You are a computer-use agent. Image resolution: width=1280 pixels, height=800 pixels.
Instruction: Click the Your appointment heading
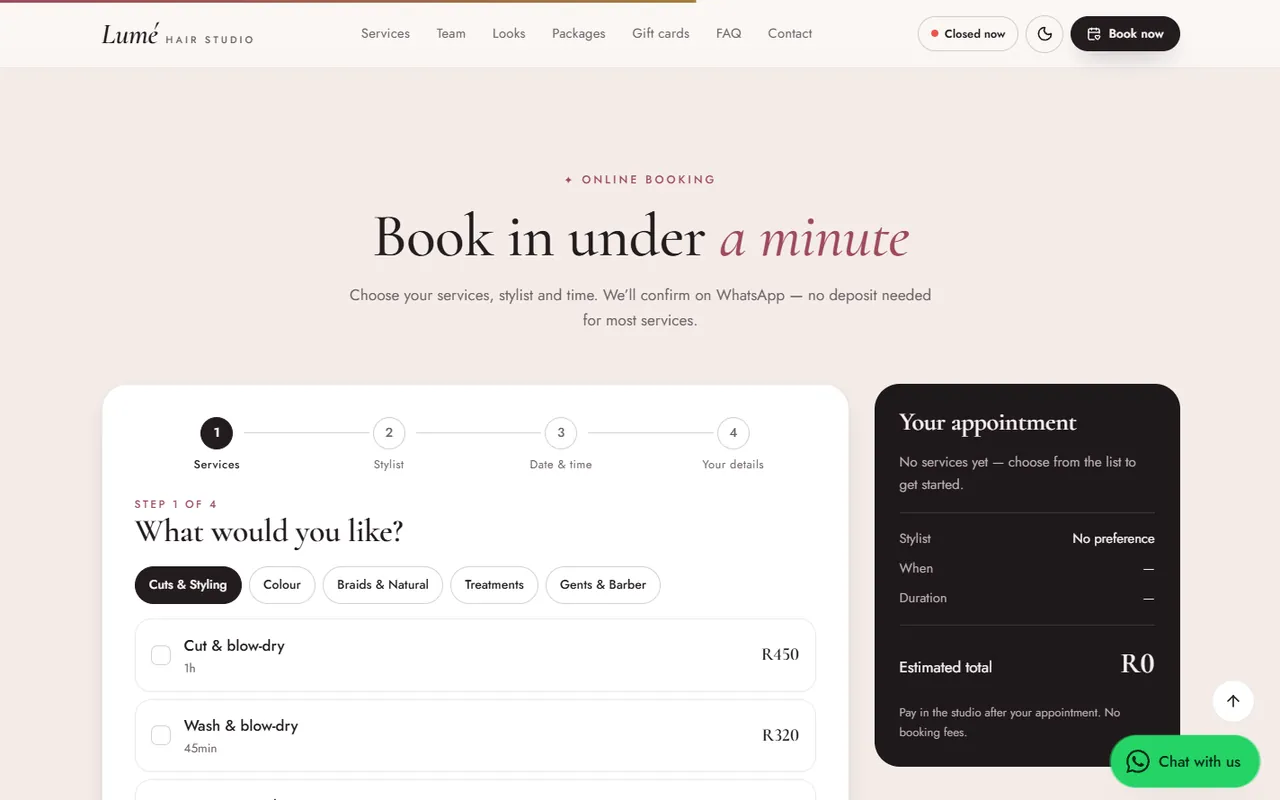988,423
